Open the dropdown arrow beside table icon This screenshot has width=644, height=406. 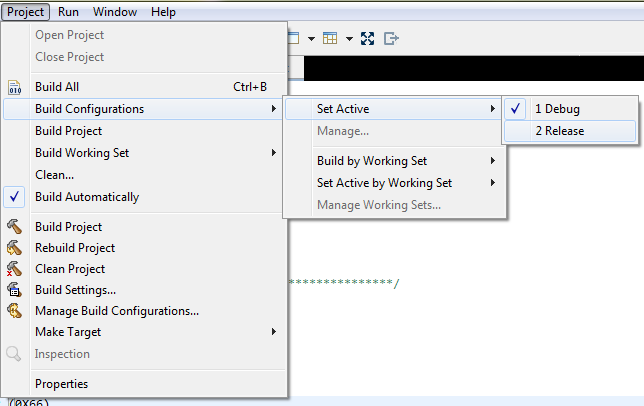pos(349,38)
